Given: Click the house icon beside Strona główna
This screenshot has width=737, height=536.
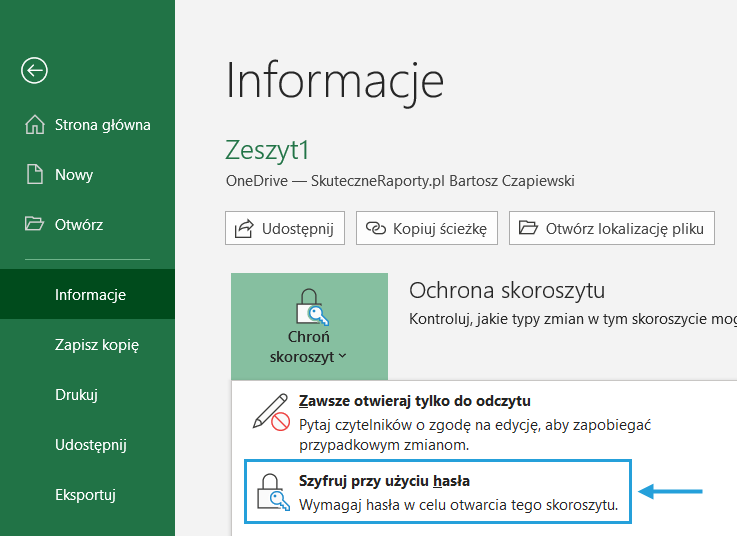Looking at the screenshot, I should [x=35, y=125].
